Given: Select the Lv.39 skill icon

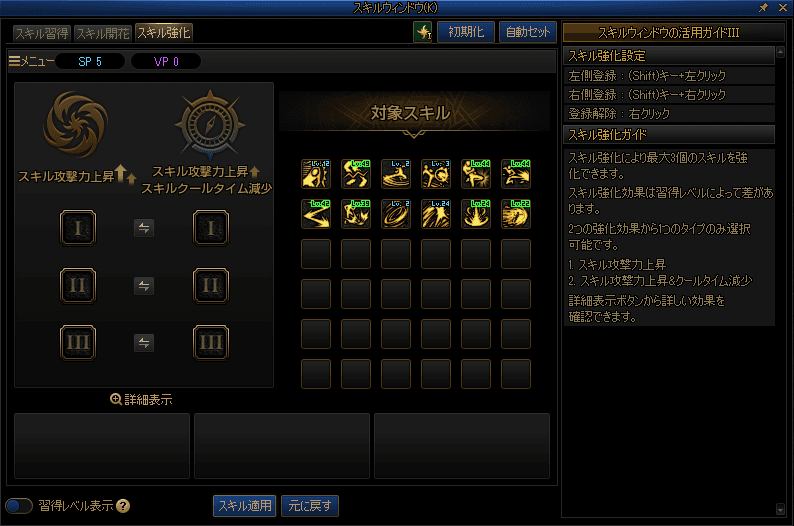Looking at the screenshot, I should [355, 214].
